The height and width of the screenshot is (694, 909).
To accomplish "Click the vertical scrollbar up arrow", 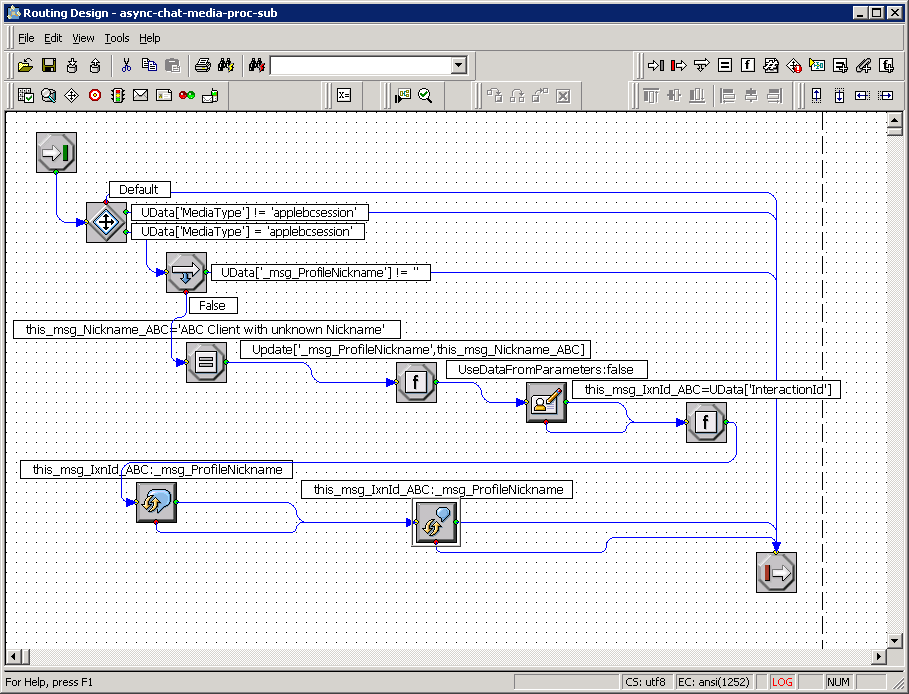I will coord(895,121).
